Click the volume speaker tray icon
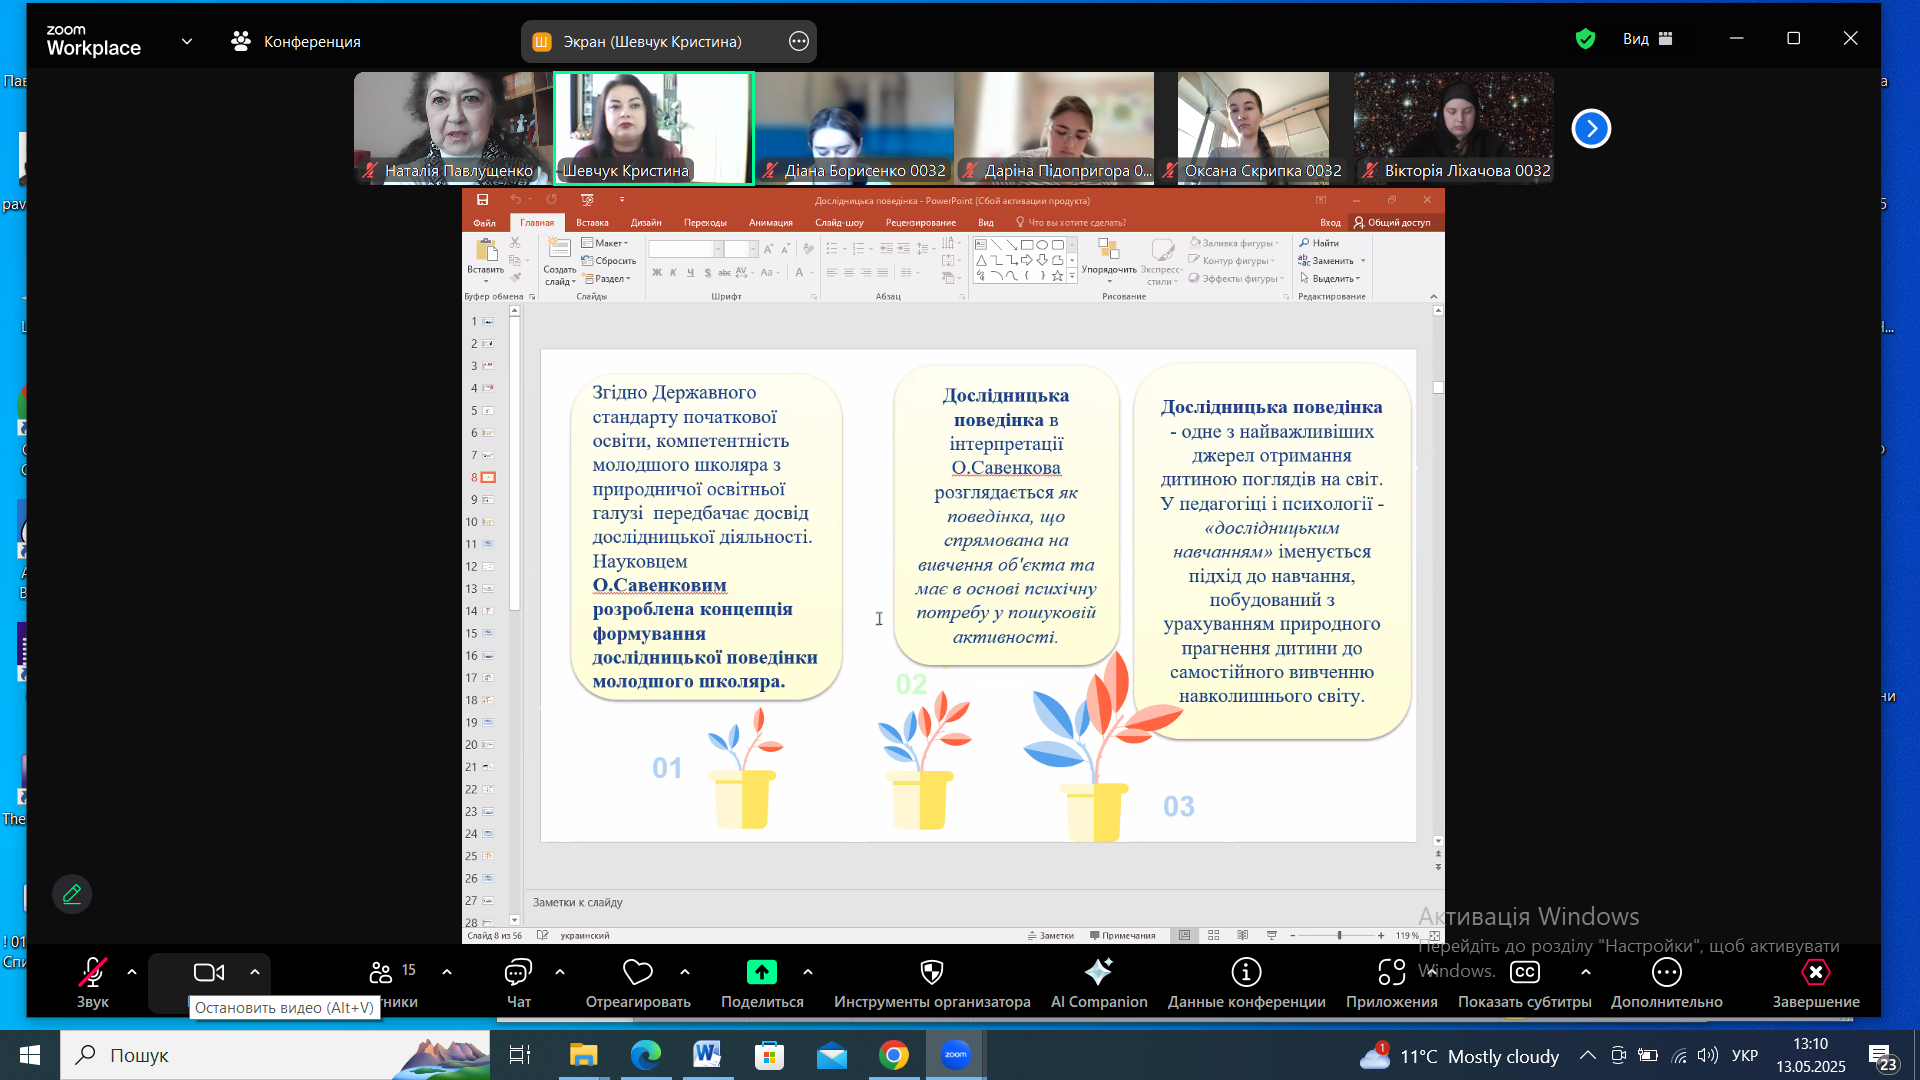The height and width of the screenshot is (1080, 1920). [1708, 1055]
